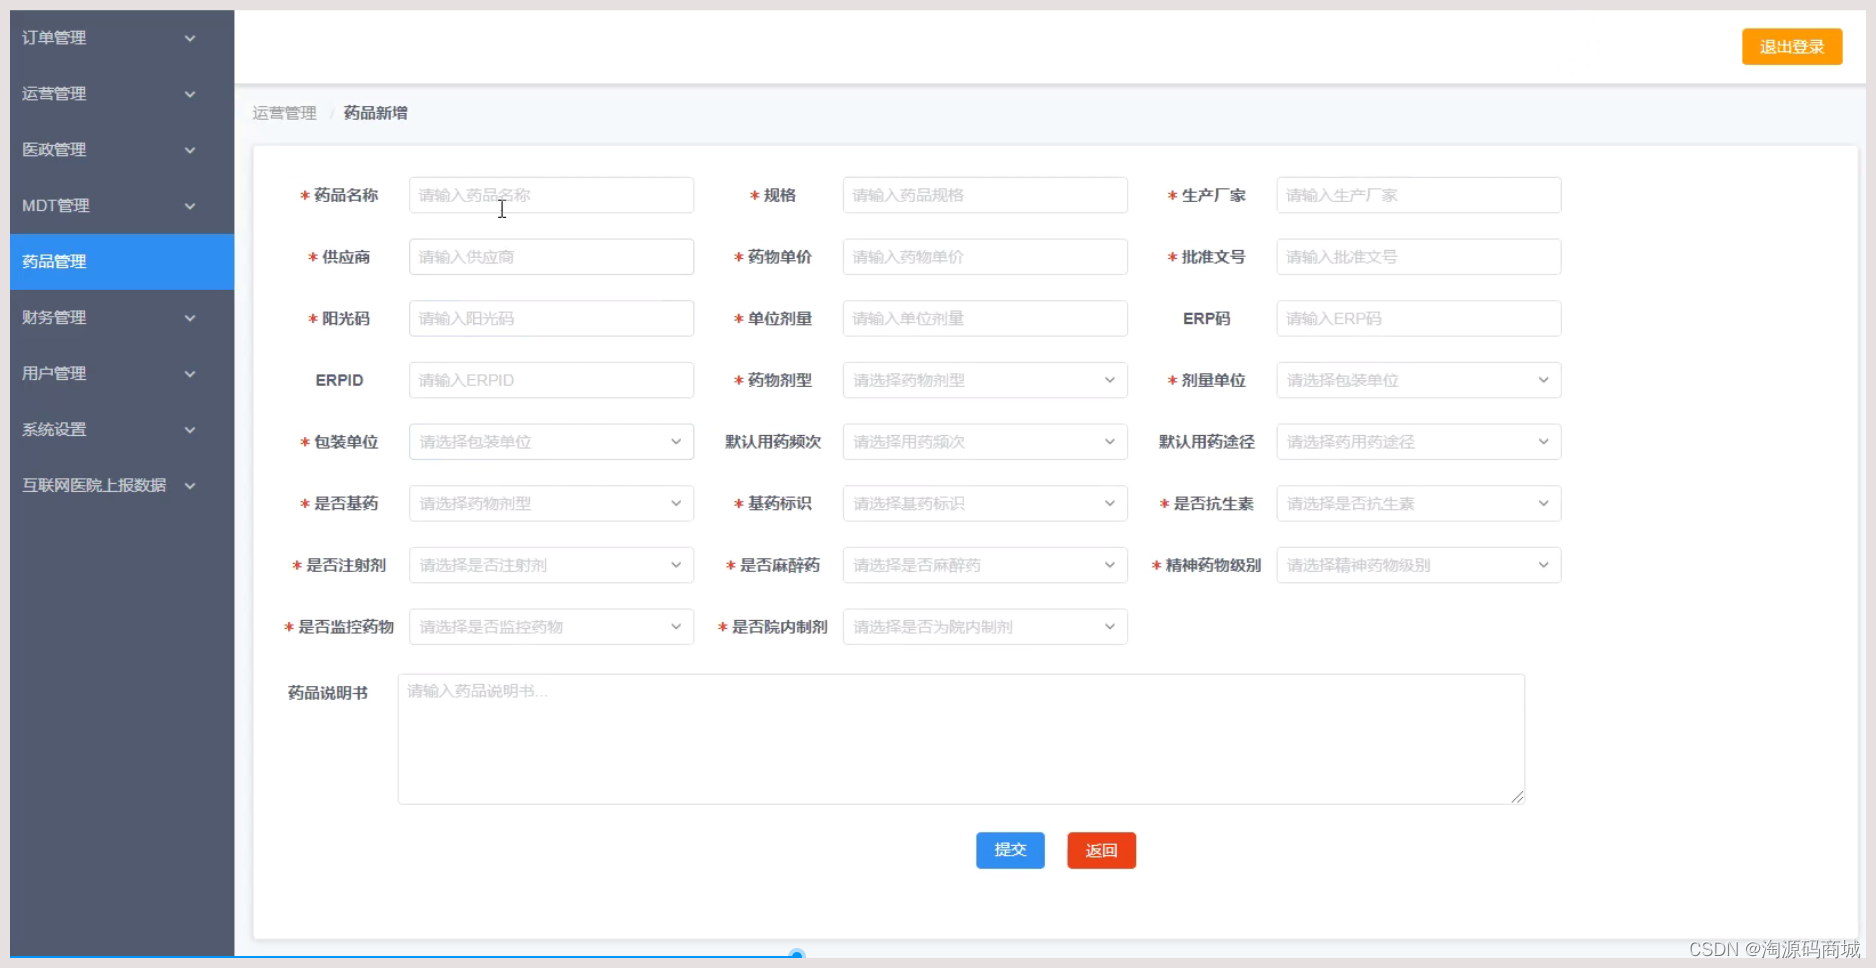Open the 药物剂型 dropdown

point(984,380)
